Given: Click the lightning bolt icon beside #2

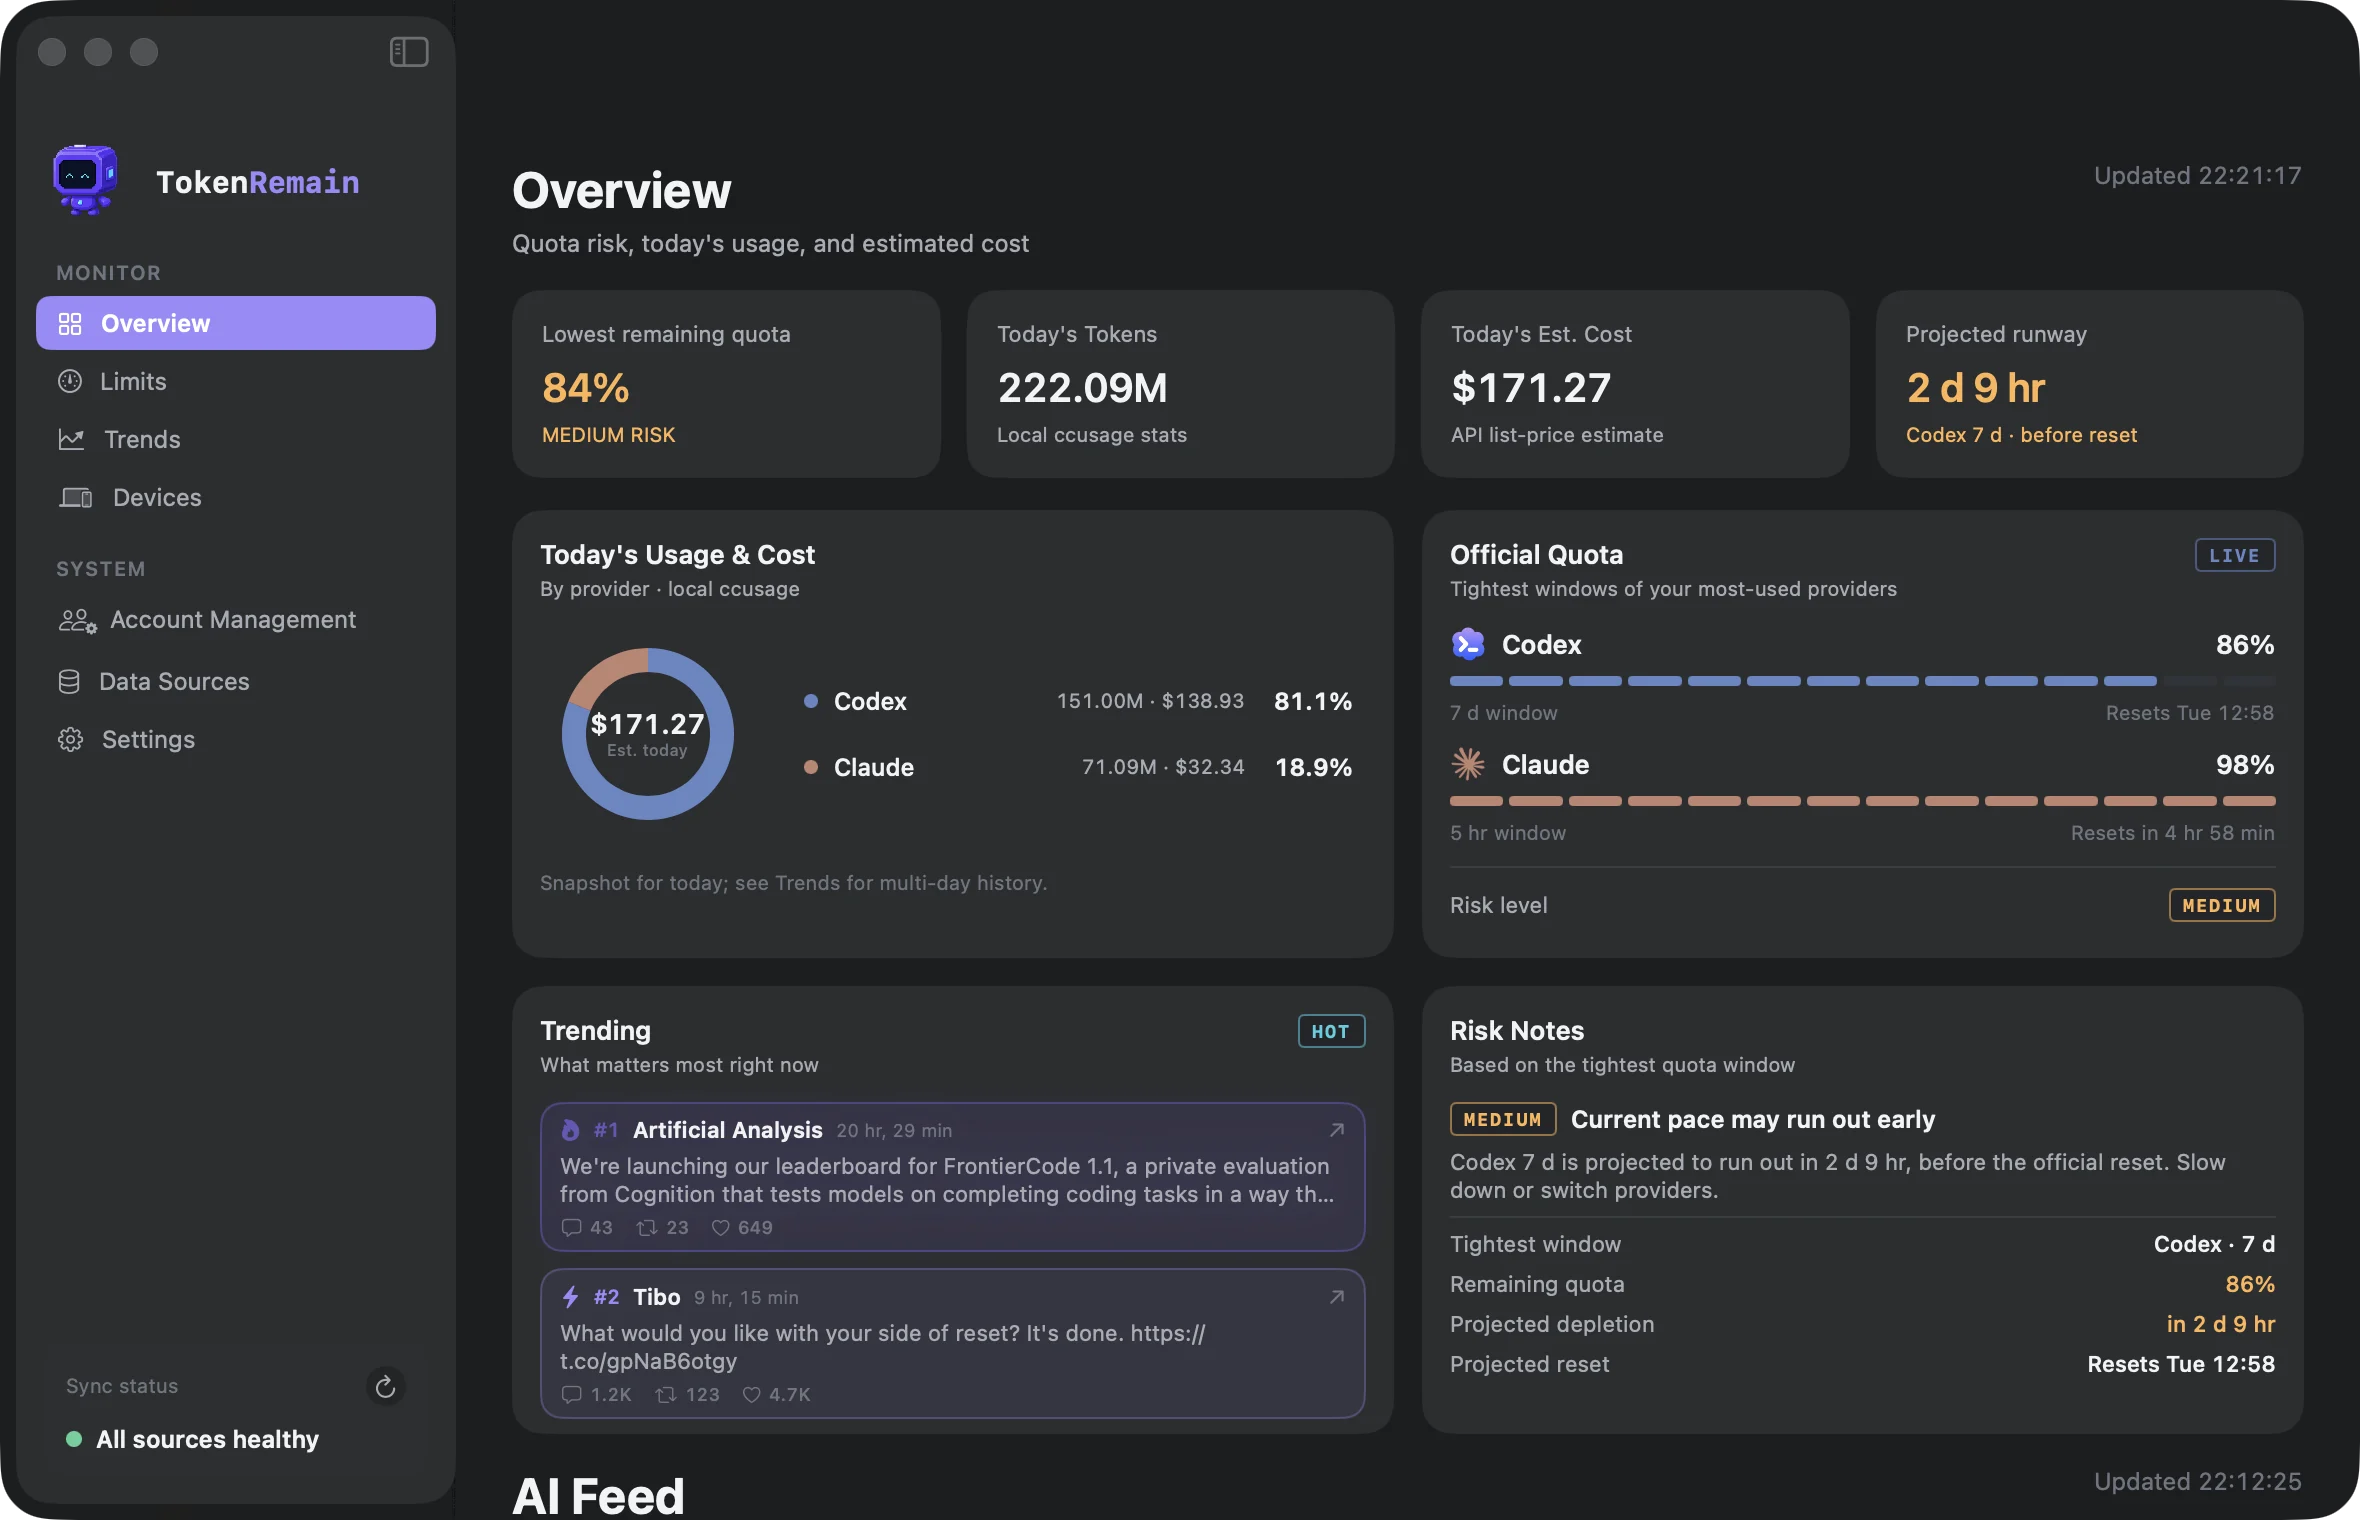Looking at the screenshot, I should (571, 1297).
